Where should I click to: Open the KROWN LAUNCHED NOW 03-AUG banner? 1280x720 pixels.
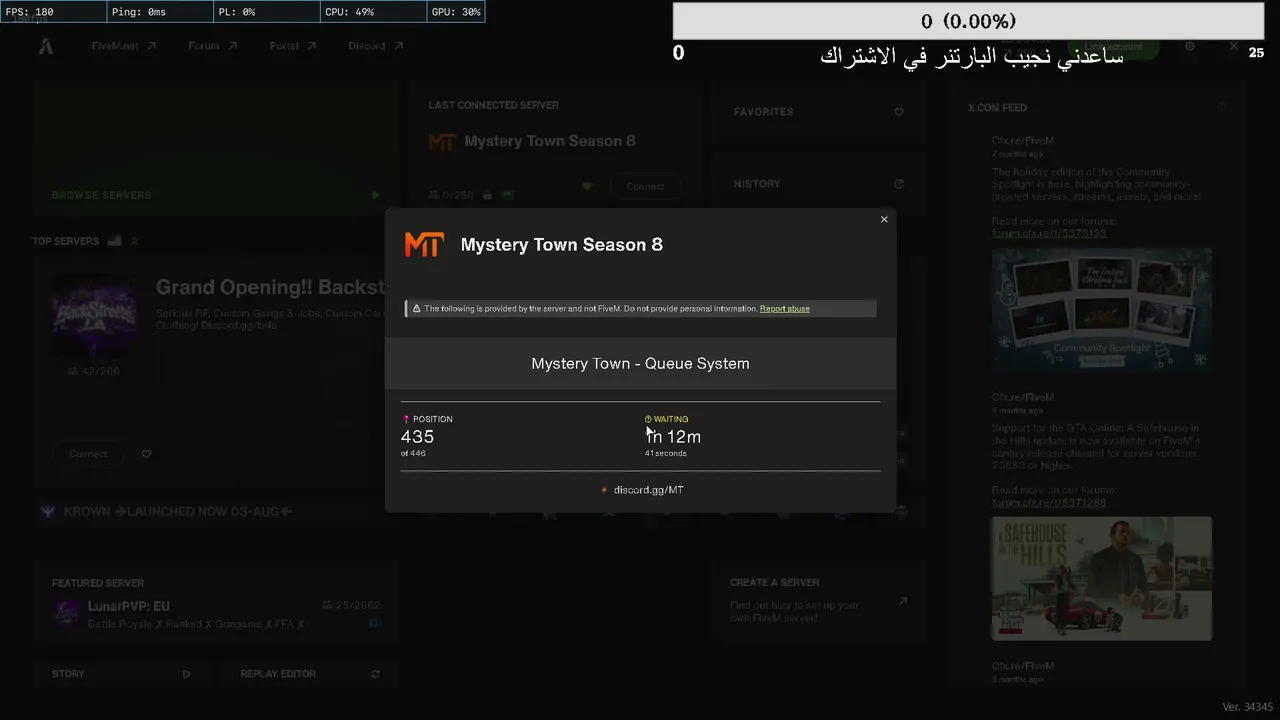pos(216,512)
